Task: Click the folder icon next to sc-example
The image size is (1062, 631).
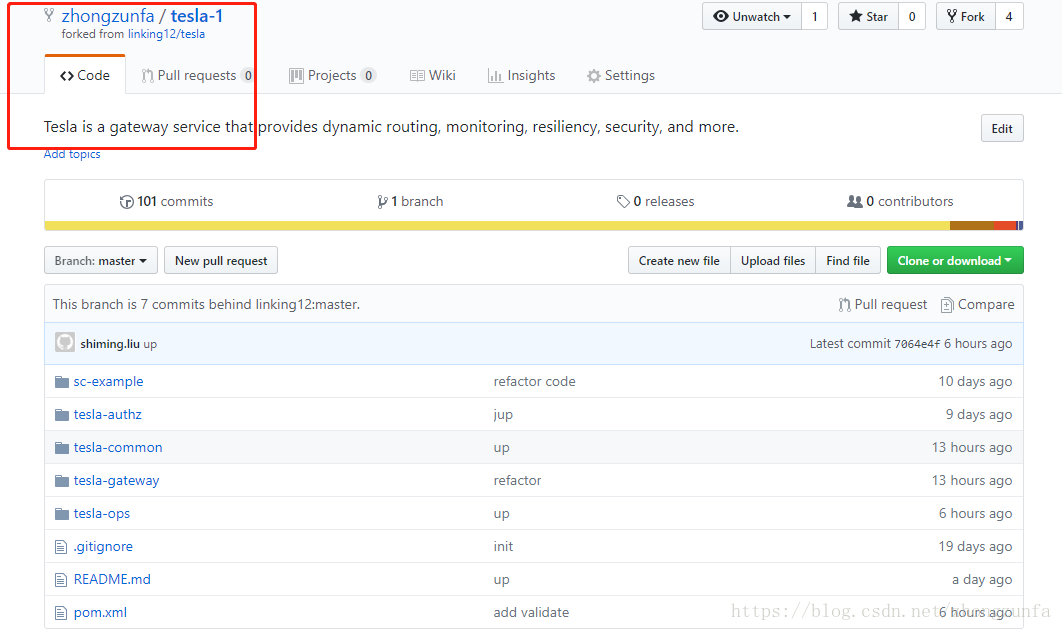Action: 62,382
